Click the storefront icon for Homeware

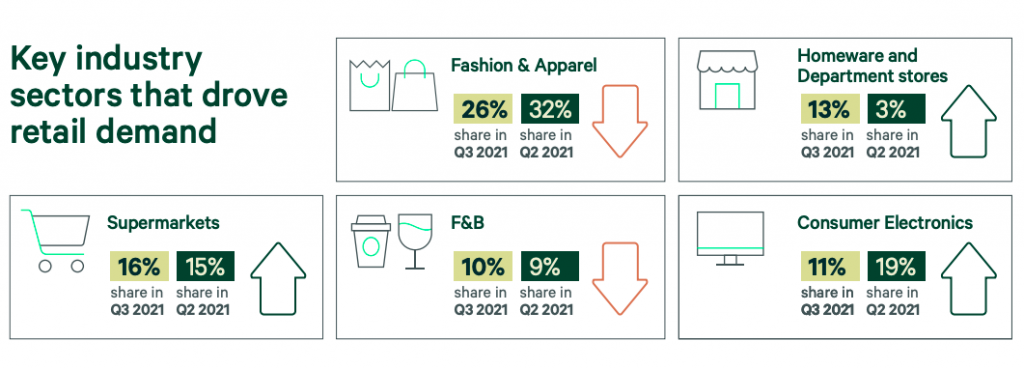pyautogui.click(x=726, y=80)
